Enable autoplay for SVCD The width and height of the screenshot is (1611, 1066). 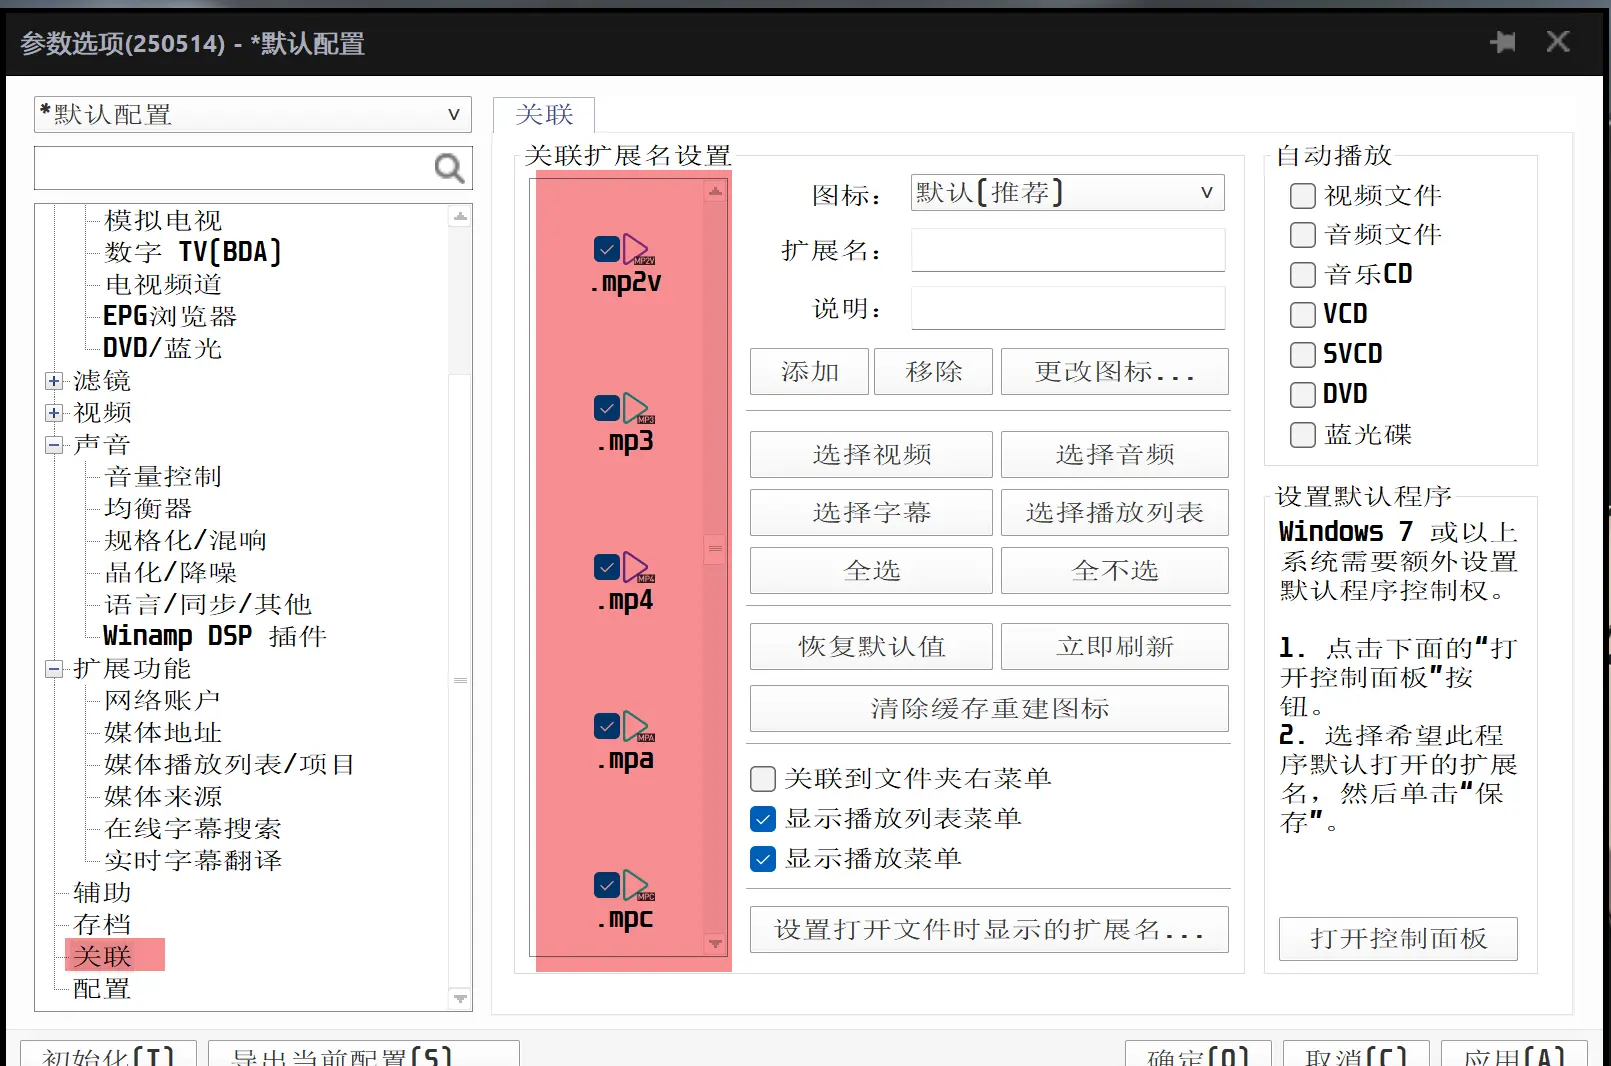1302,355
